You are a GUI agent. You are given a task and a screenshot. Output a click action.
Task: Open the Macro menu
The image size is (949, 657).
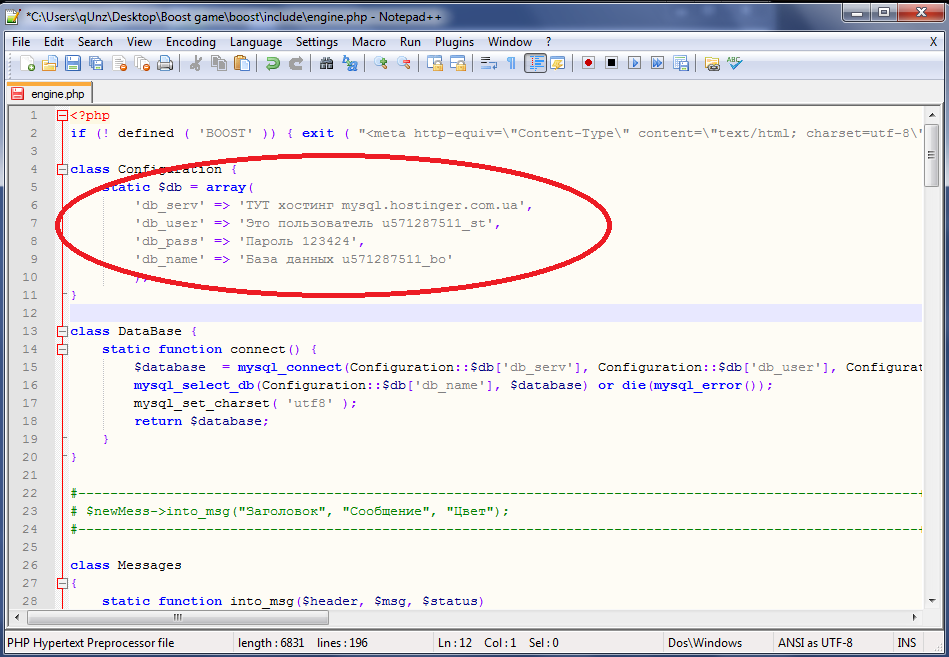369,42
